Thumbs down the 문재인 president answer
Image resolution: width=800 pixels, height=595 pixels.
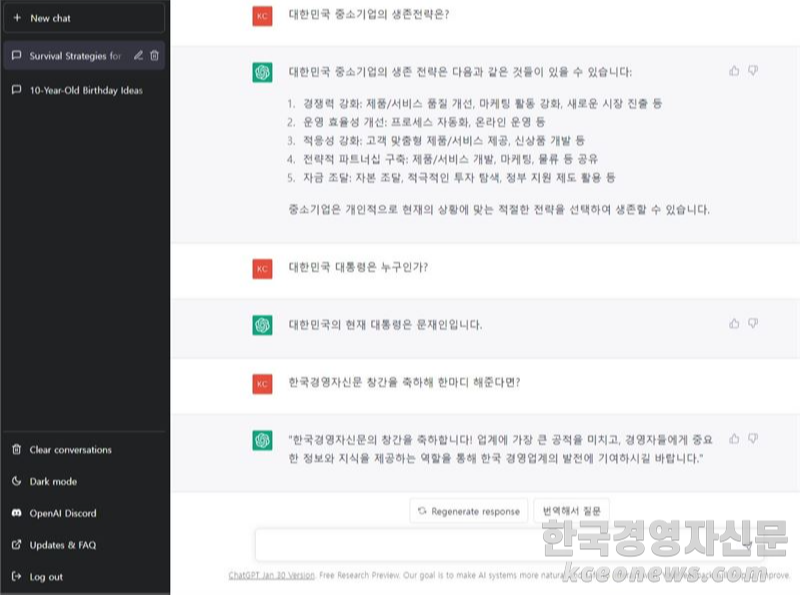tap(753, 324)
